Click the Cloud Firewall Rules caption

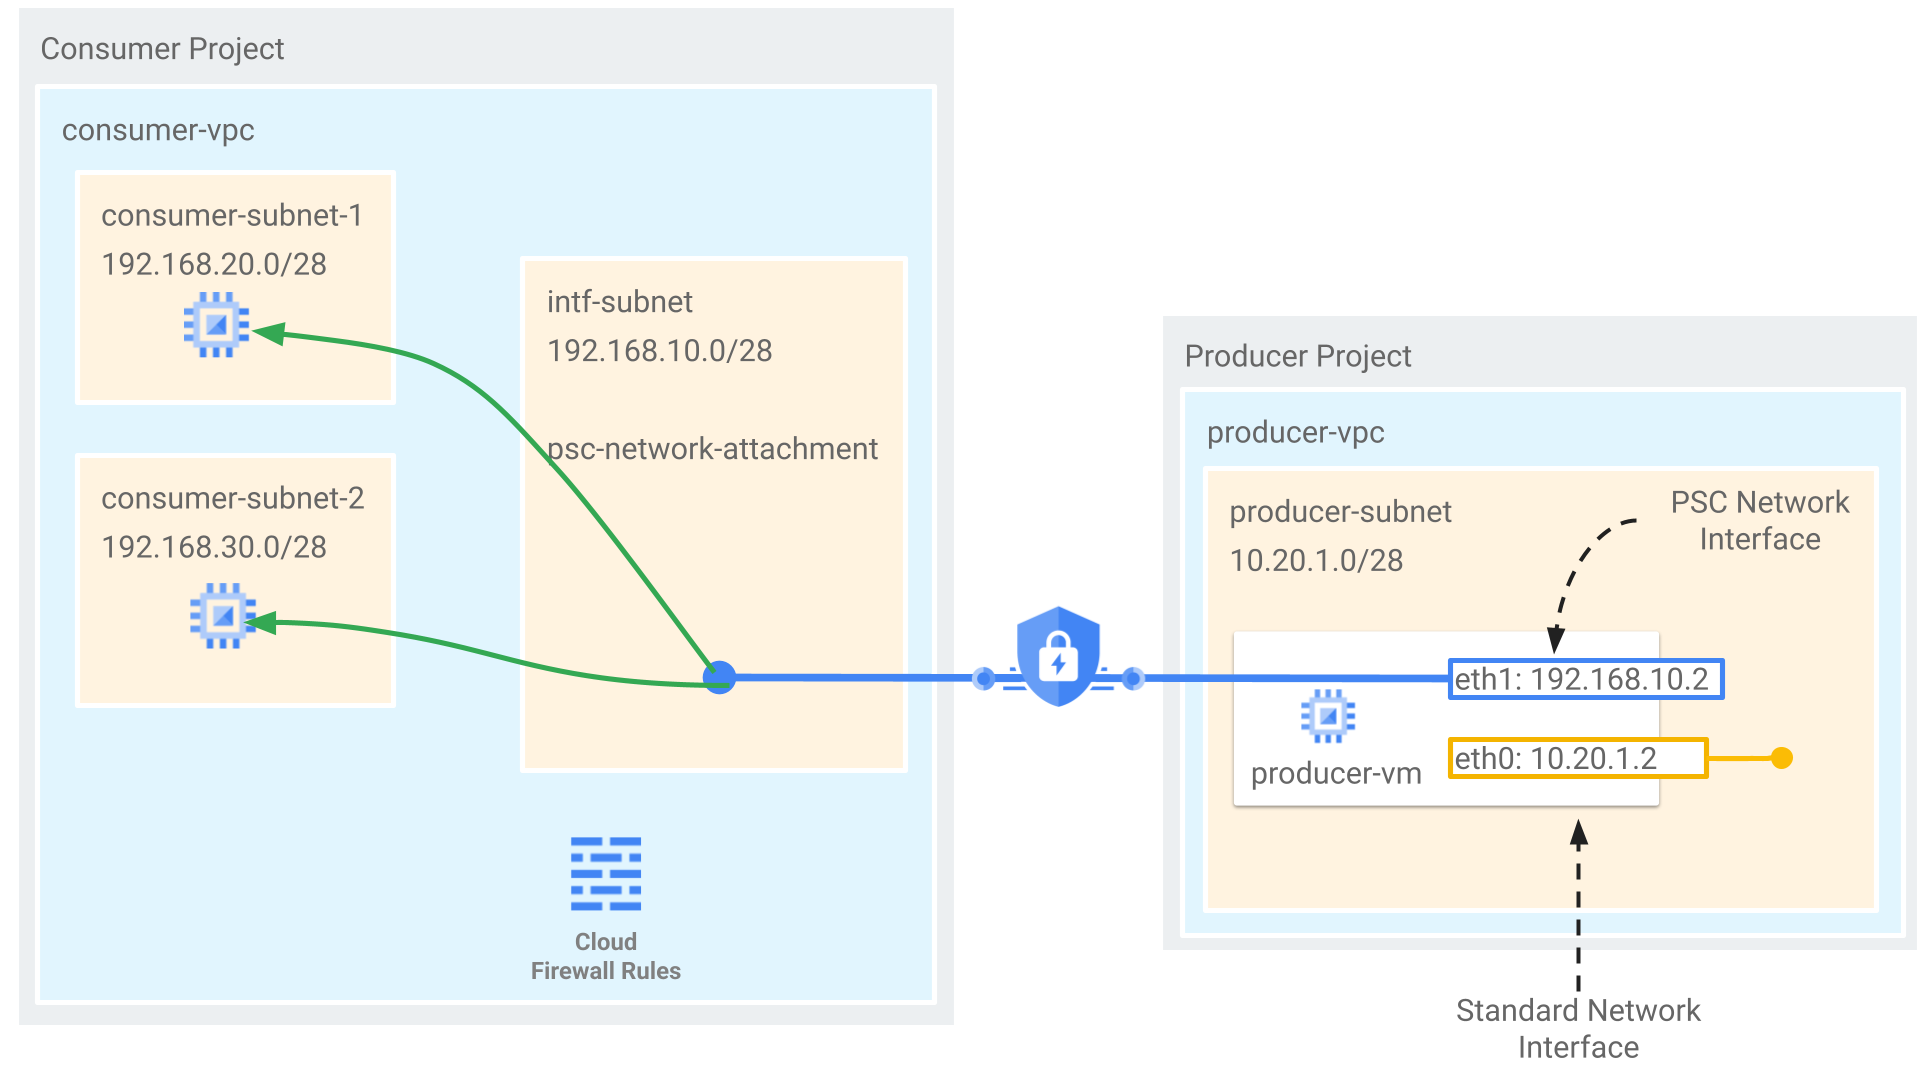[605, 956]
